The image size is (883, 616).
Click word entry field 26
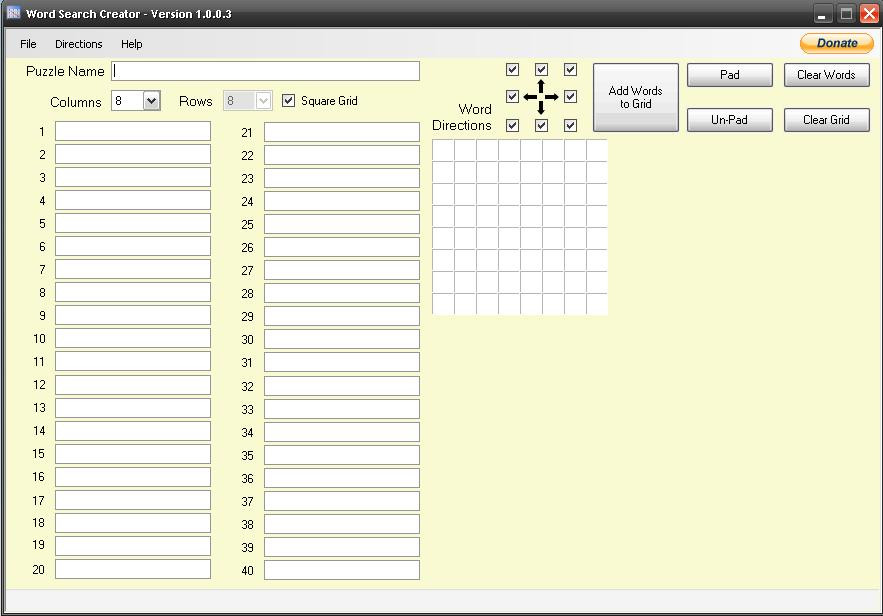click(342, 247)
